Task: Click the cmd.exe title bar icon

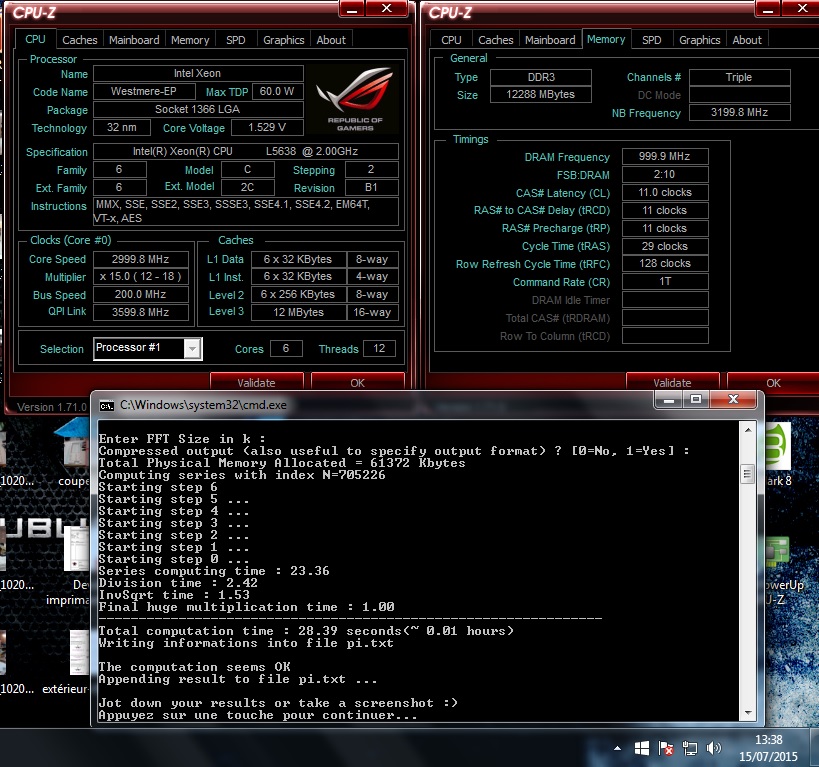Action: click(x=107, y=405)
